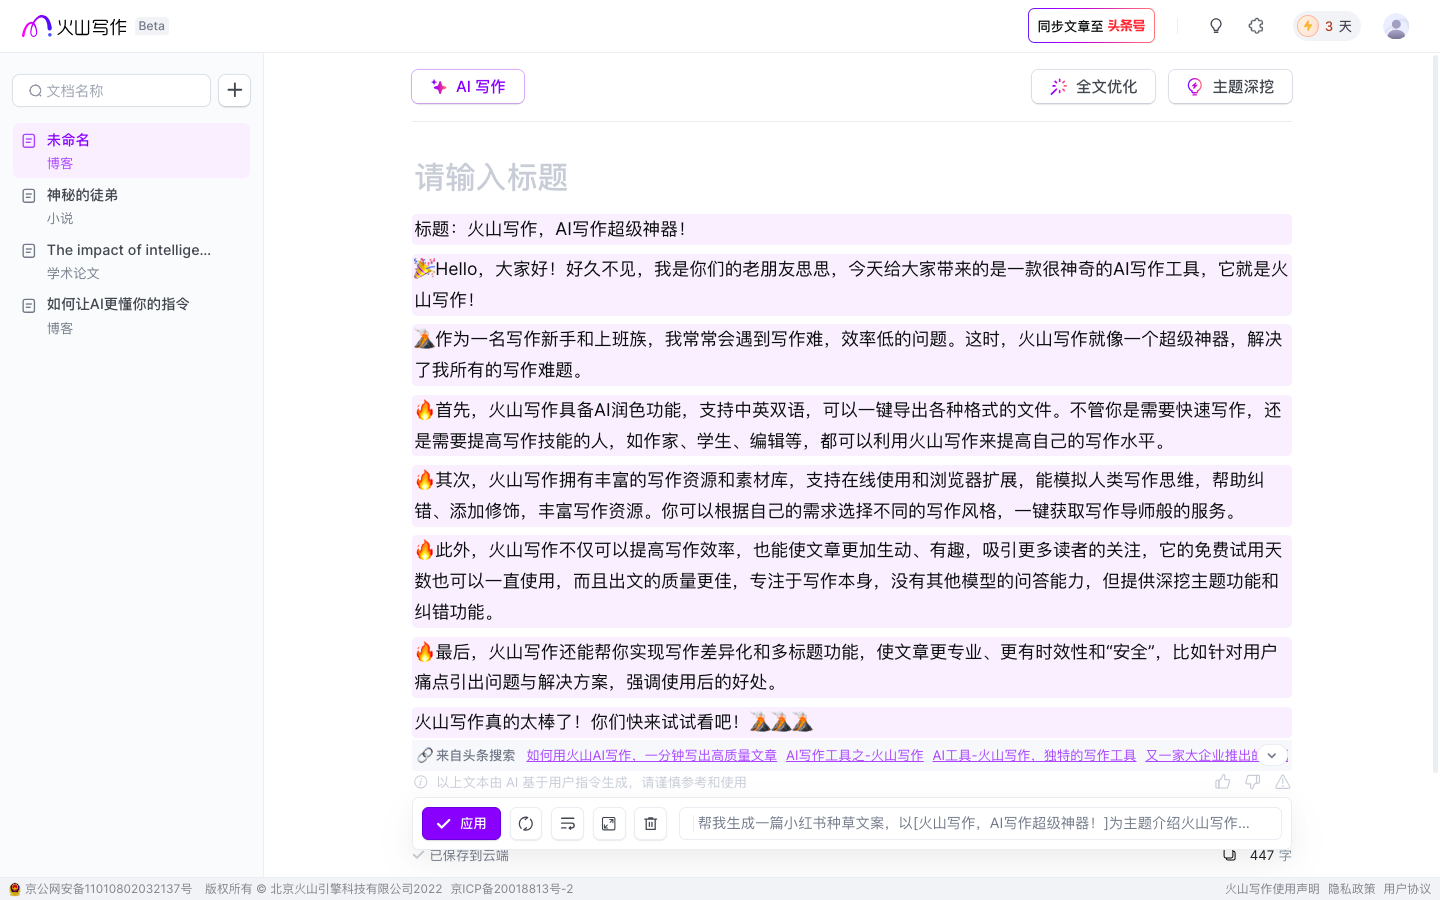Click the search magnifier in 文档名称 box
The height and width of the screenshot is (900, 1440).
pos(35,91)
